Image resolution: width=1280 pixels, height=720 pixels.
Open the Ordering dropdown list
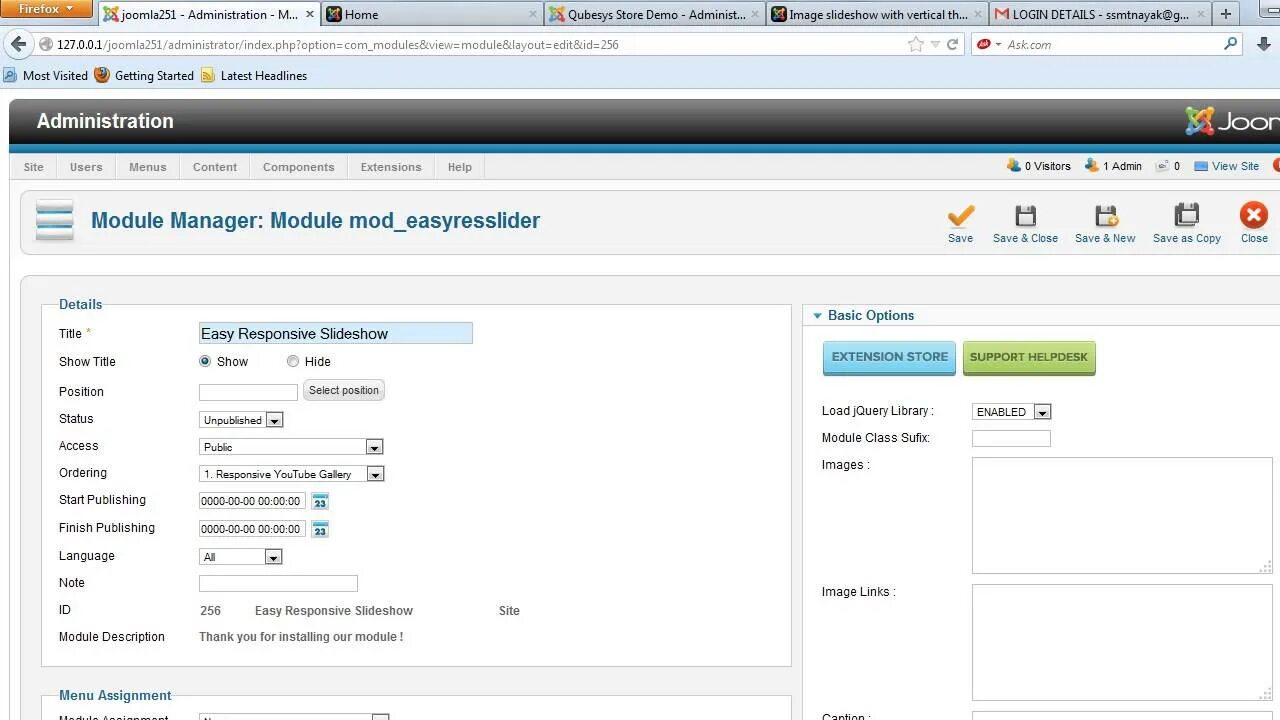pos(291,474)
